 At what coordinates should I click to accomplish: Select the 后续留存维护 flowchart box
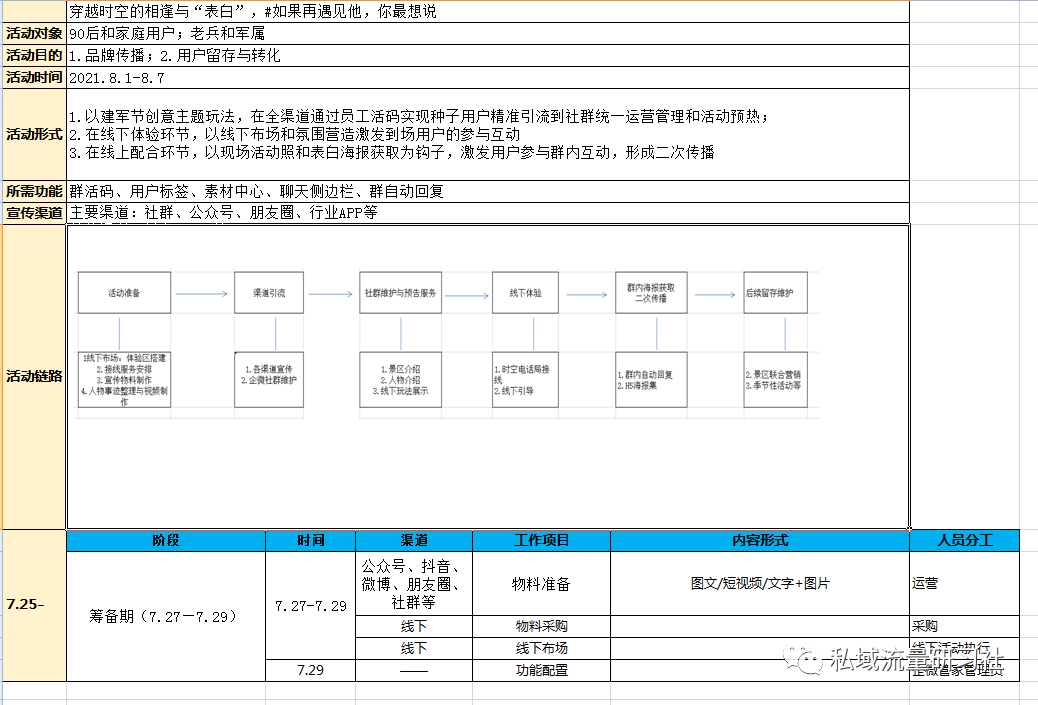click(776, 293)
